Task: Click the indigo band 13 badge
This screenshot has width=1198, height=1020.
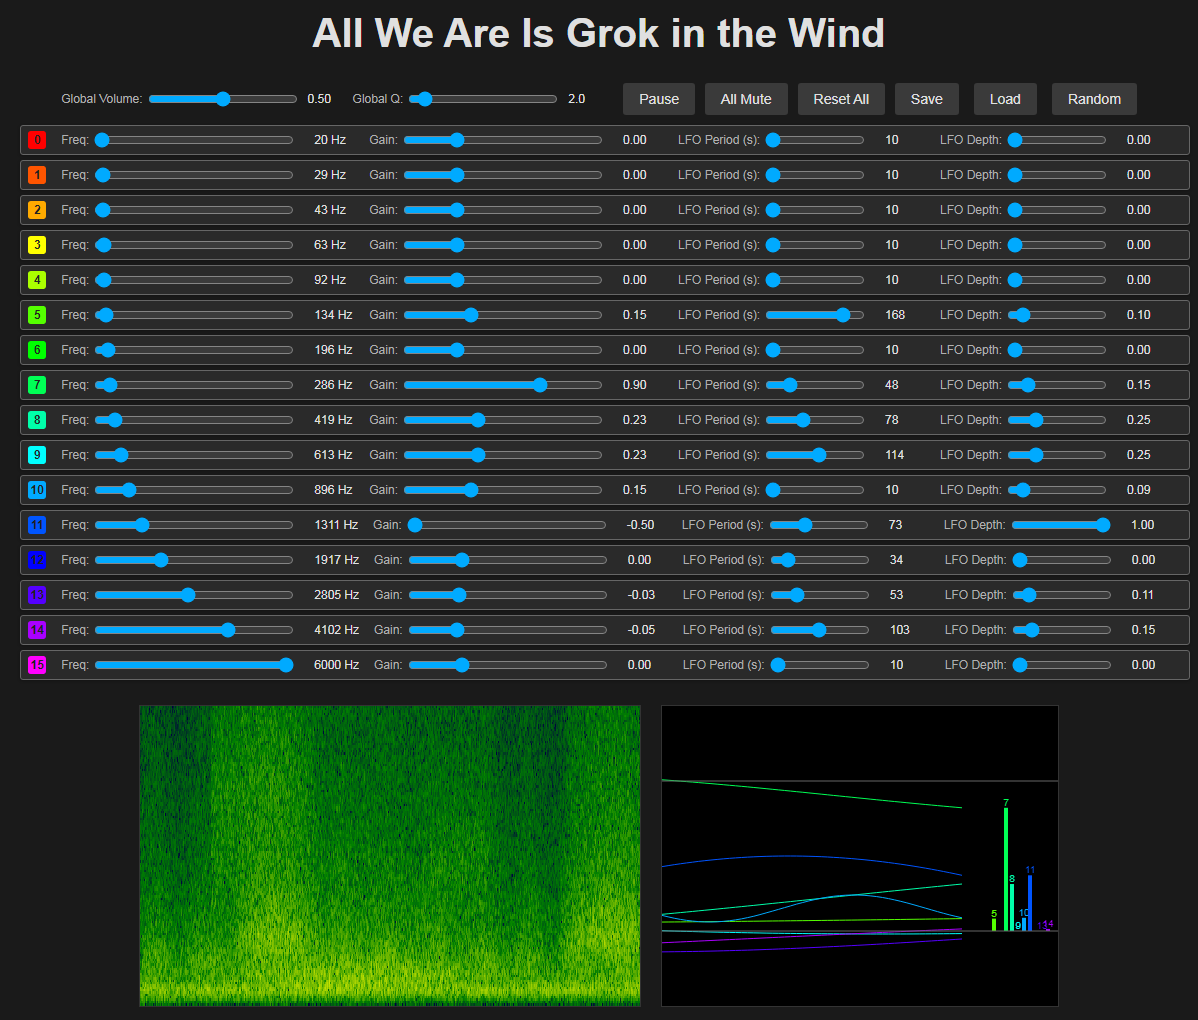Action: (x=37, y=595)
